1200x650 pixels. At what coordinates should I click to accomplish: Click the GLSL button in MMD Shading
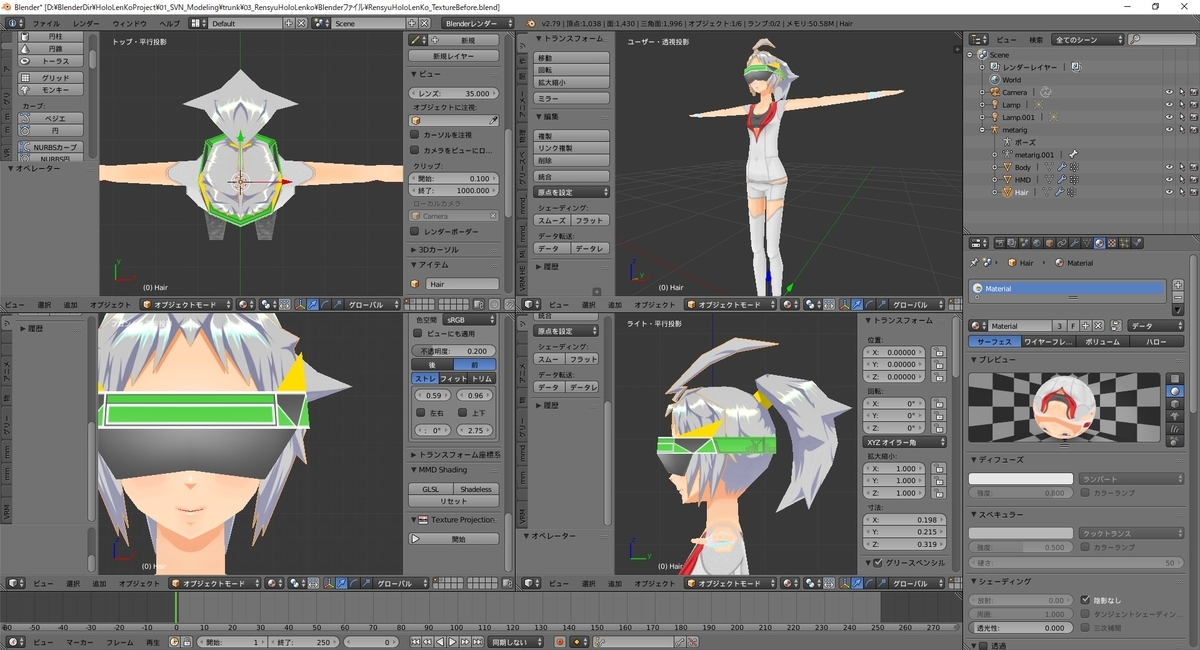click(430, 489)
